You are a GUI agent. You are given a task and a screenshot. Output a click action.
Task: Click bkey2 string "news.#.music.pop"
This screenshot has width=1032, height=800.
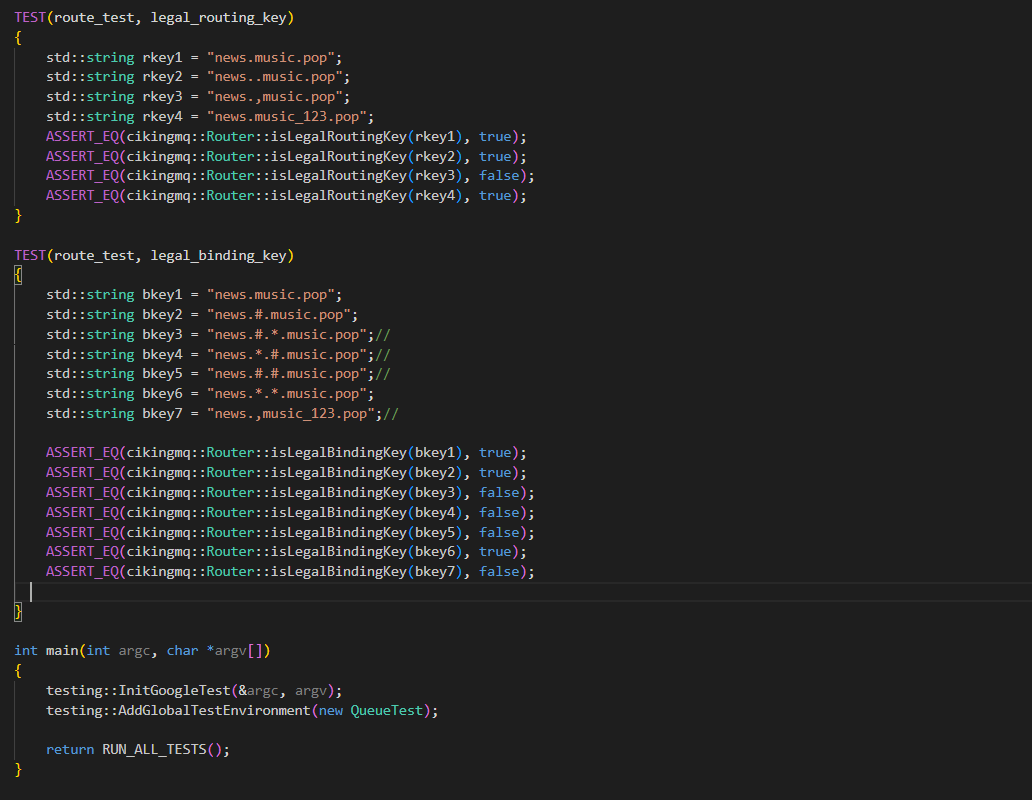click(278, 314)
